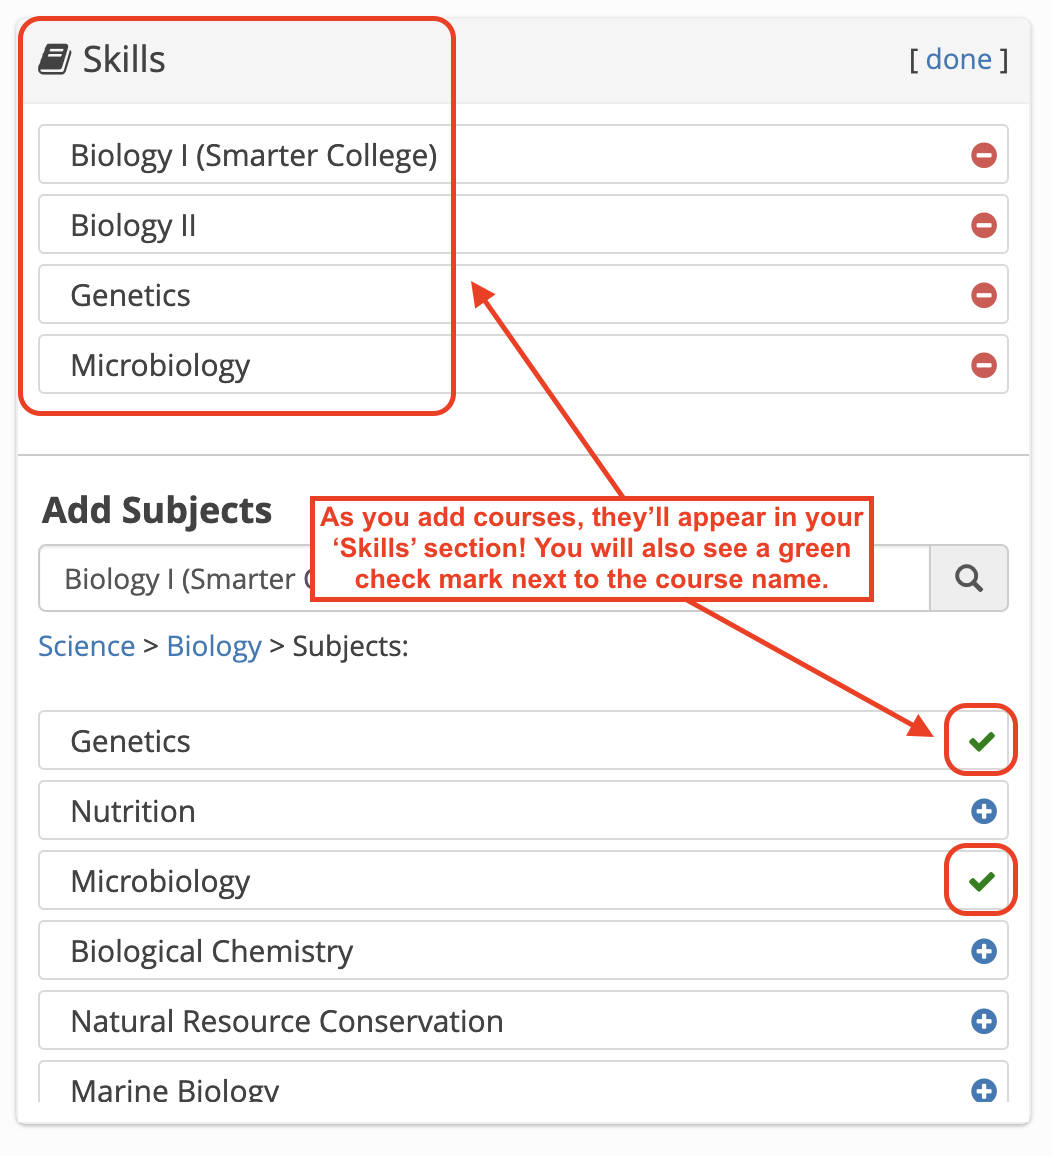Select Microbiology in the Skills list
The image size is (1052, 1156).
click(523, 364)
